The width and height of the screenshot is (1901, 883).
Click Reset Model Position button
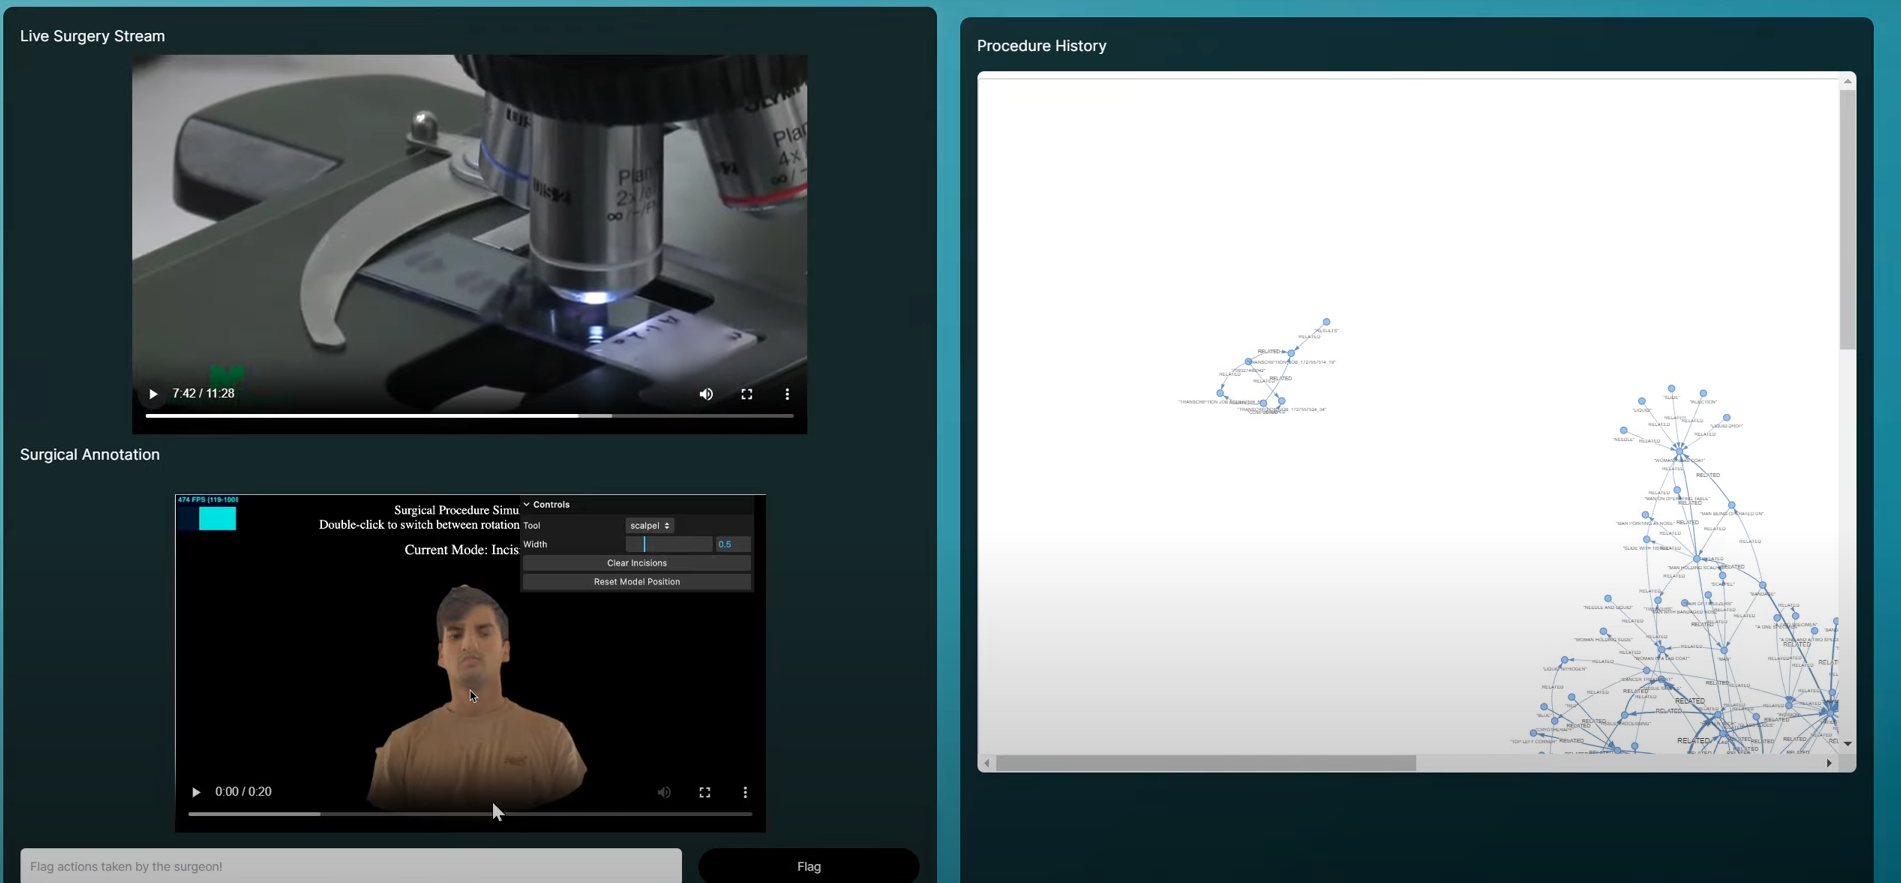636,582
